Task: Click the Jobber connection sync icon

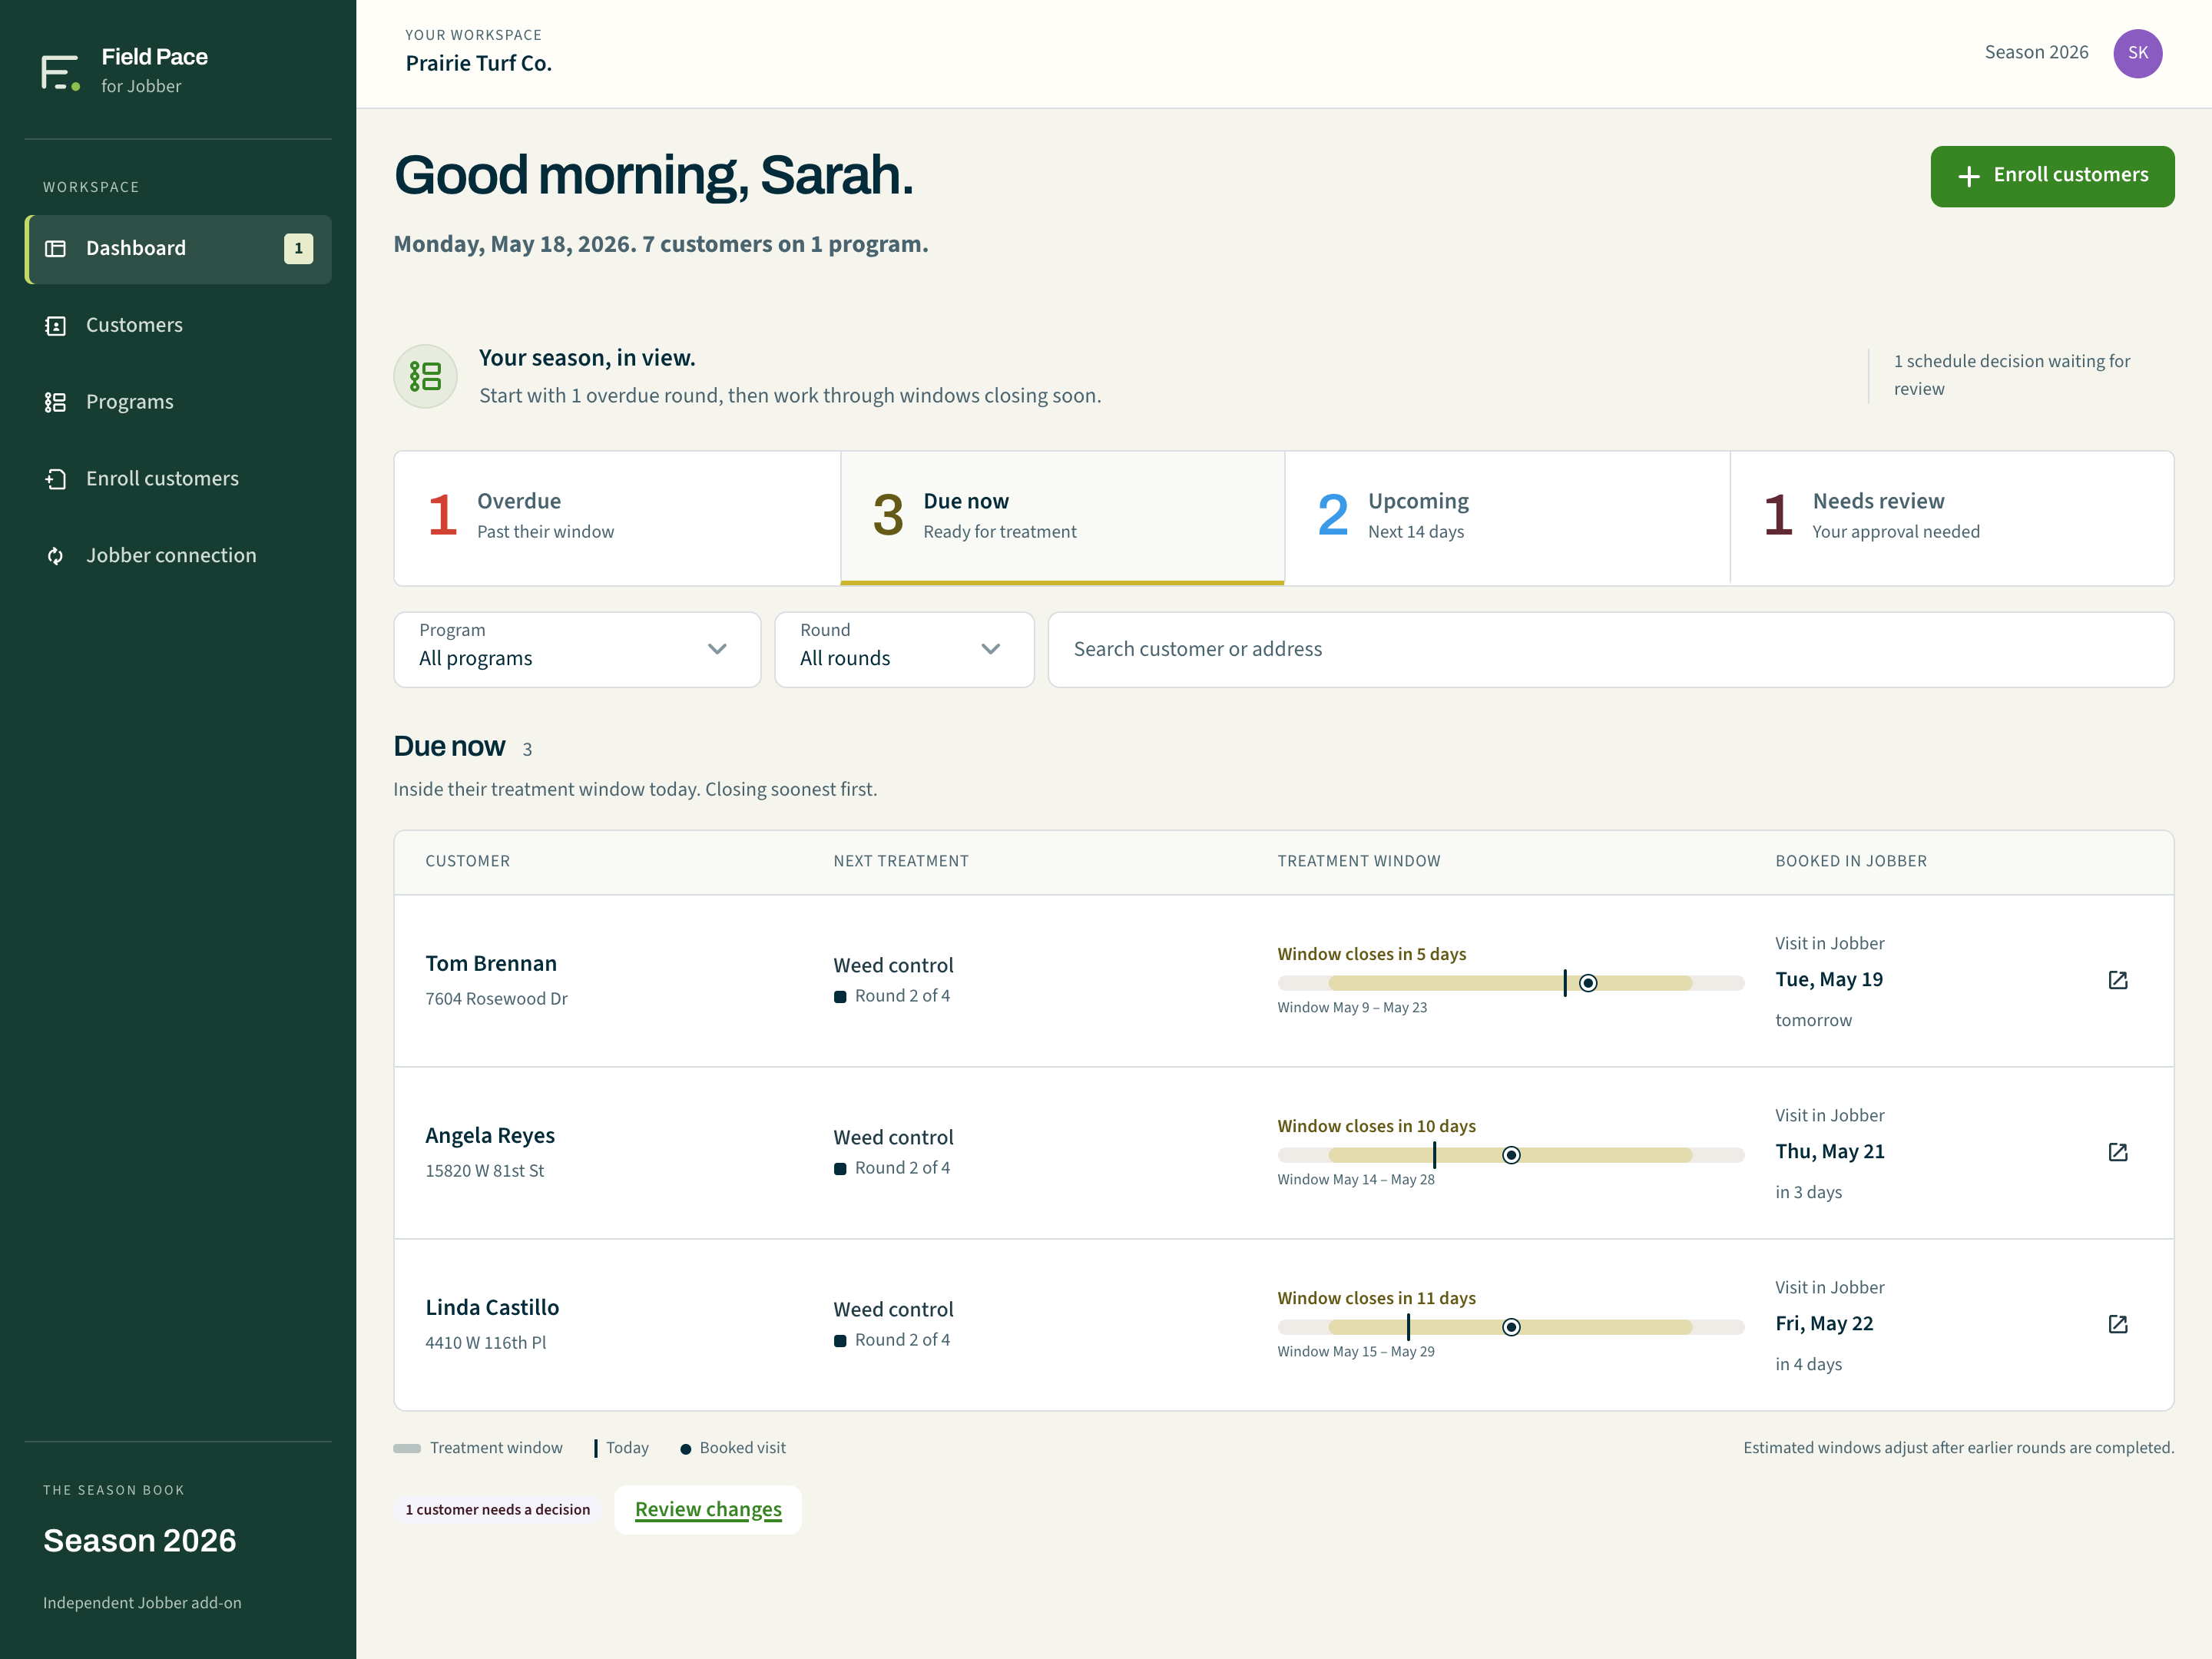Action: [x=56, y=556]
